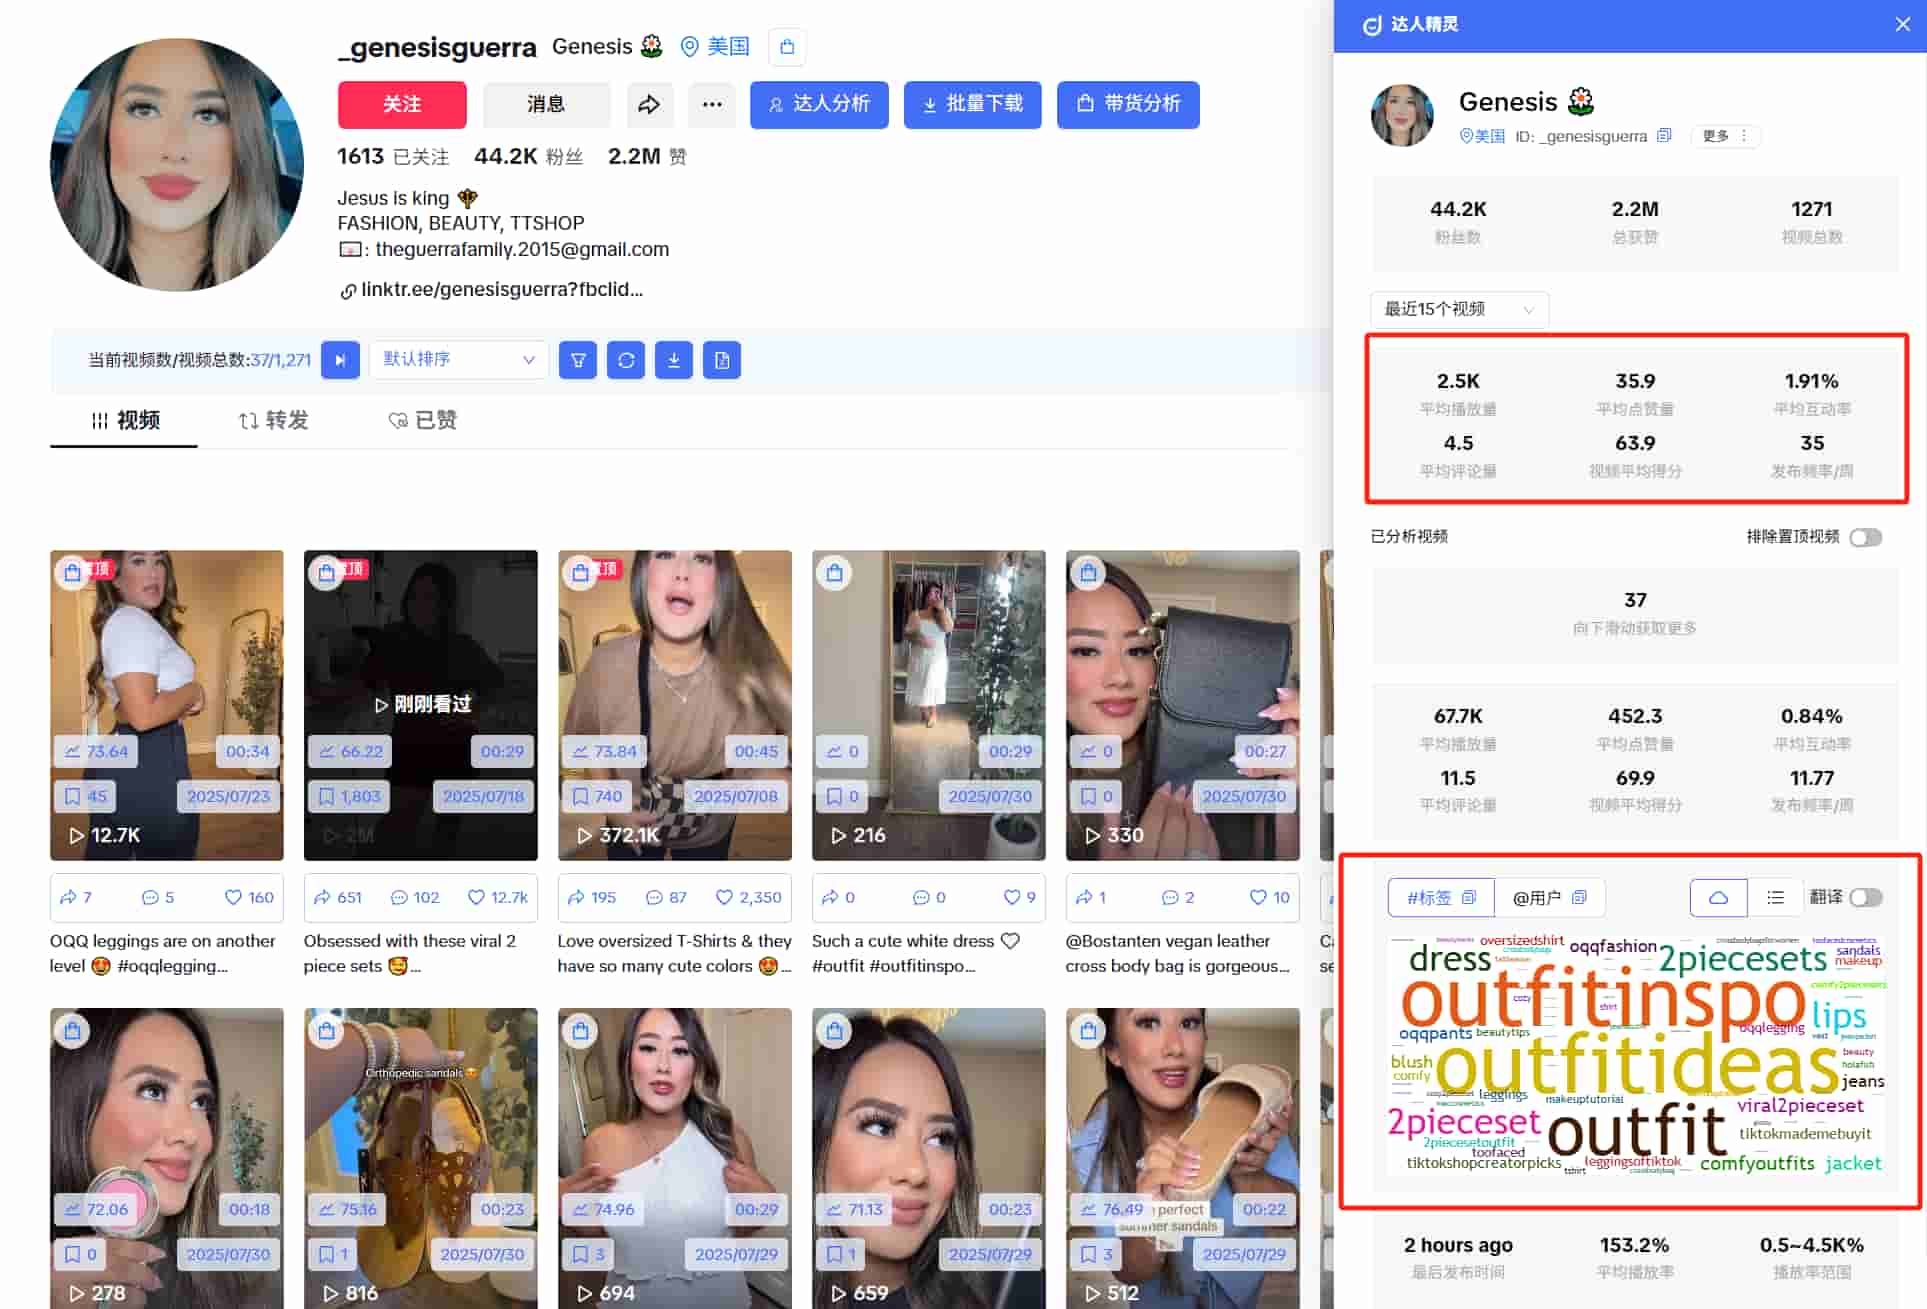
Task: Select the word cloud view icon
Action: (x=1718, y=897)
